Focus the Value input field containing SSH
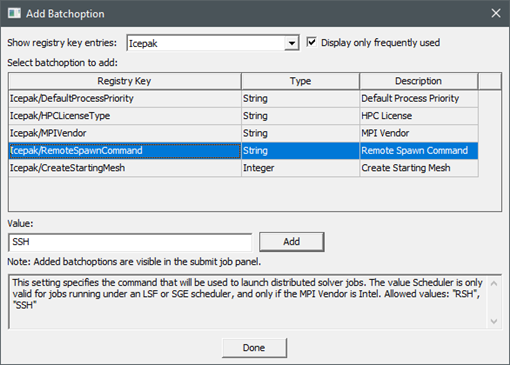510x365 pixels. pyautogui.click(x=130, y=242)
